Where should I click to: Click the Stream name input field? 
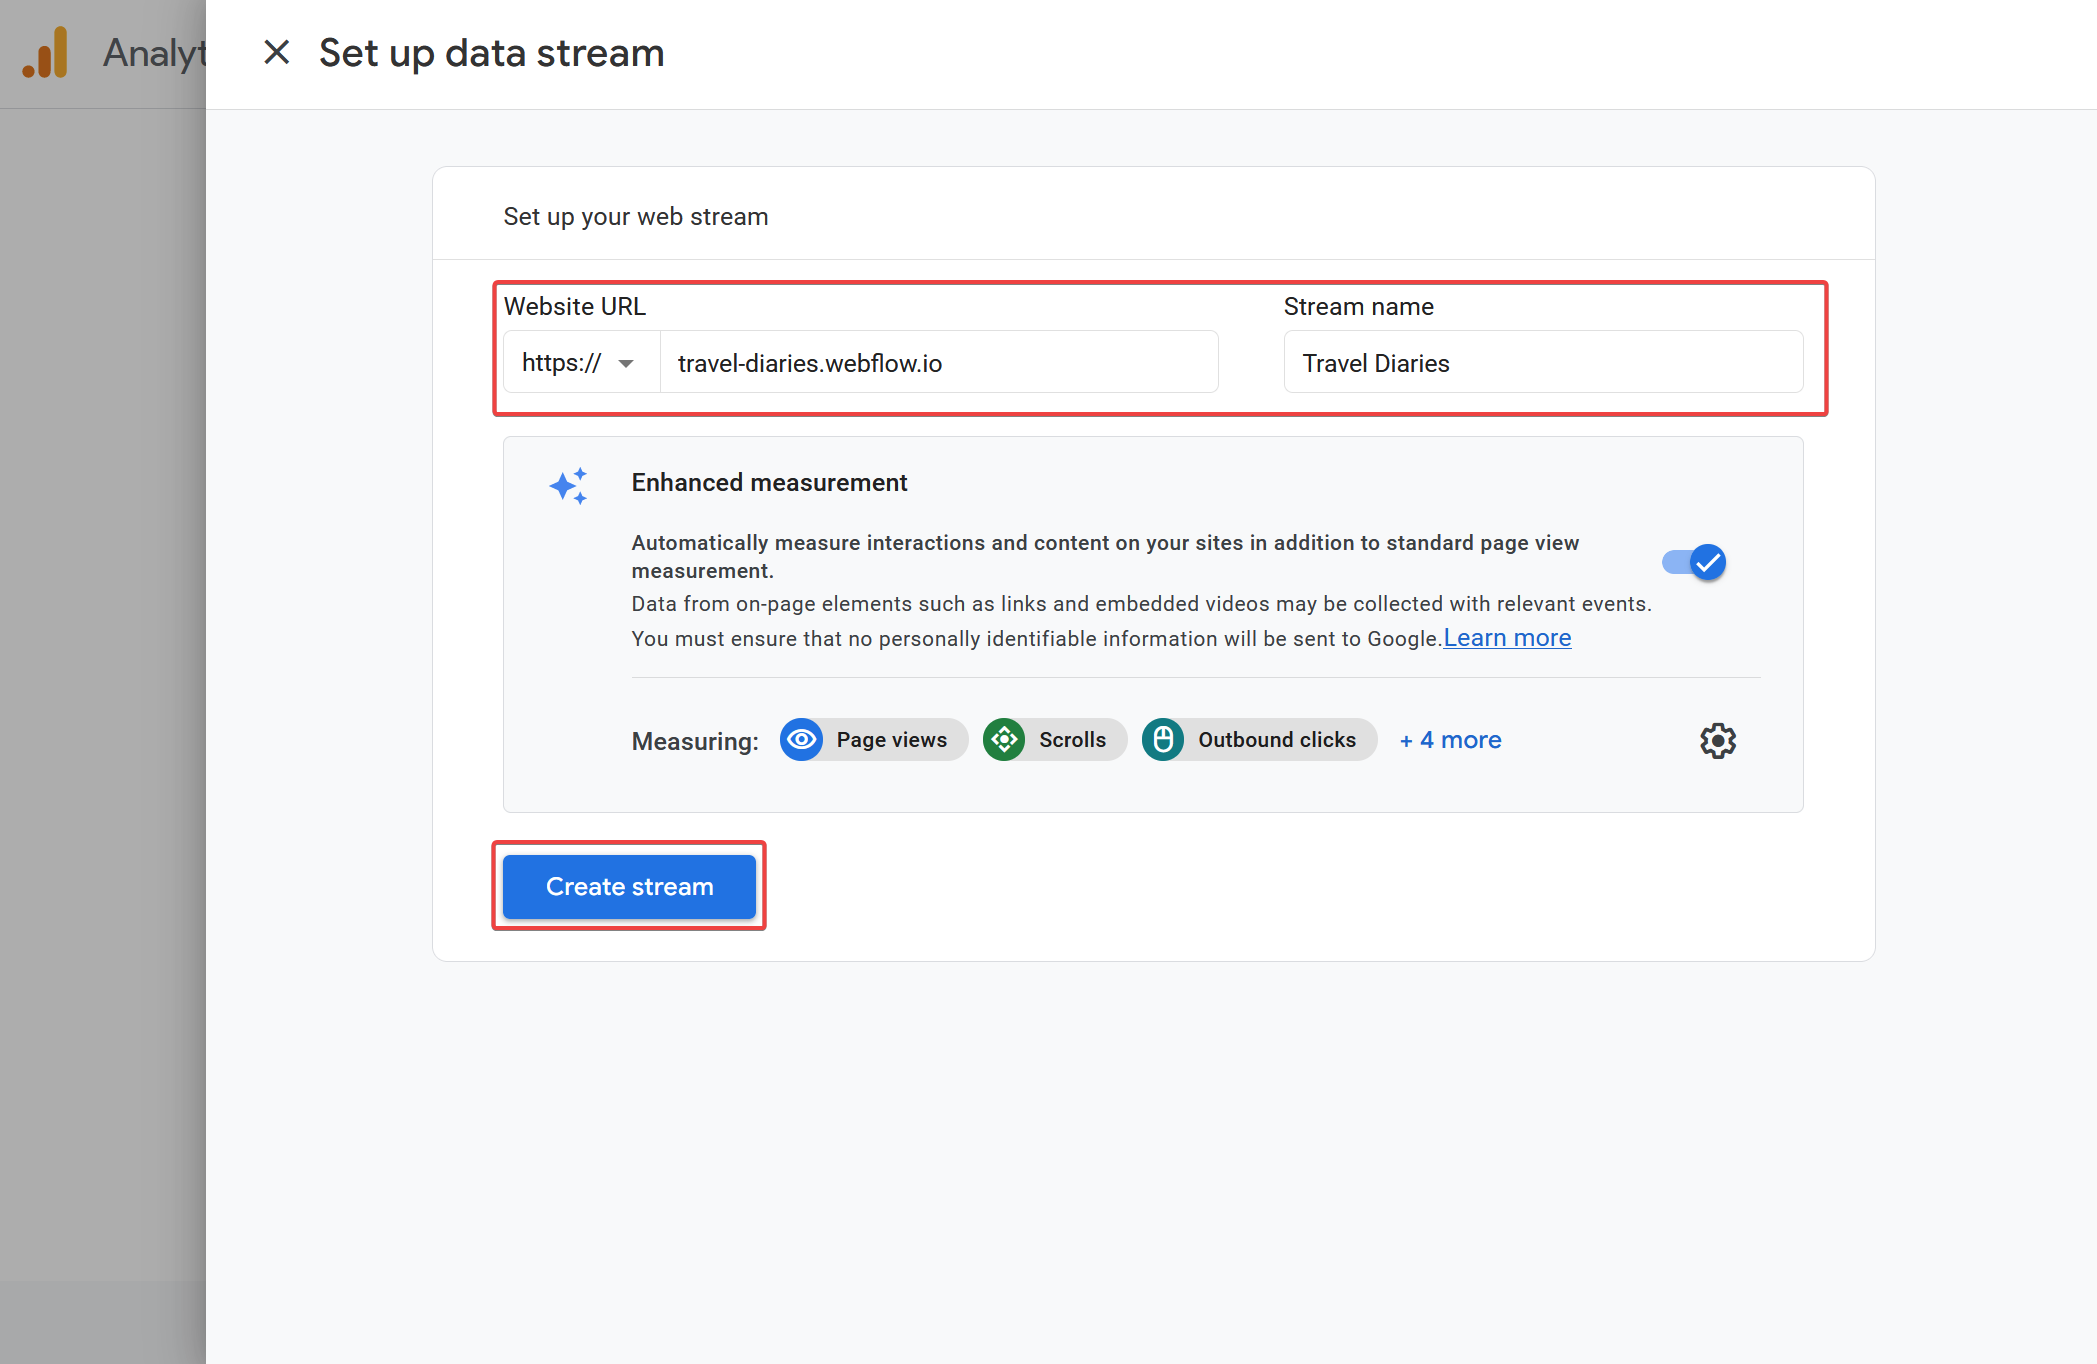coord(1542,363)
